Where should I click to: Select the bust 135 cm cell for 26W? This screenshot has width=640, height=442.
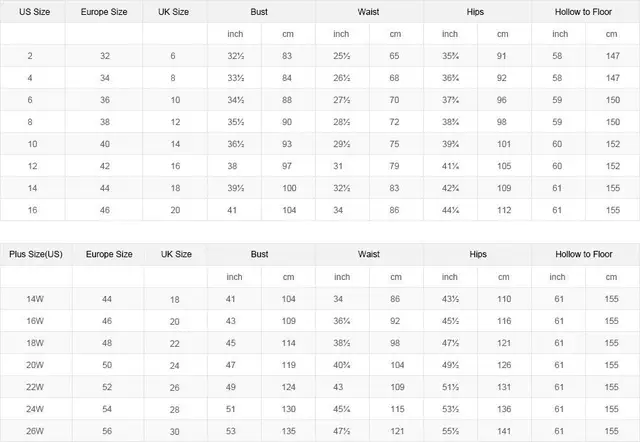coord(289,431)
